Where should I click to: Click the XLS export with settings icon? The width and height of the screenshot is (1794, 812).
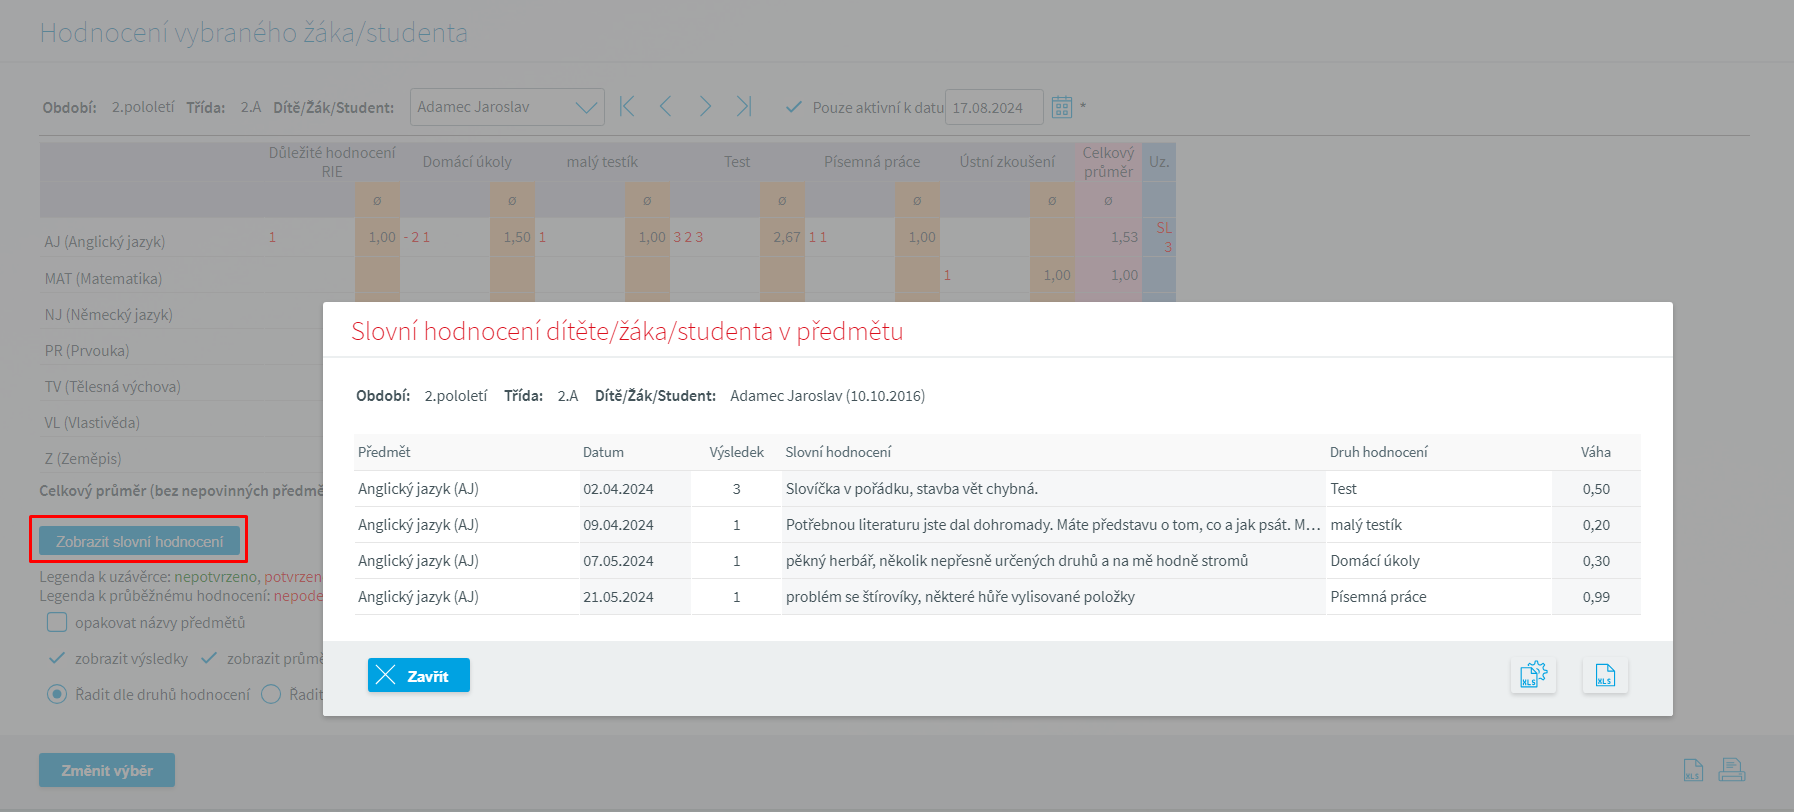(x=1532, y=676)
